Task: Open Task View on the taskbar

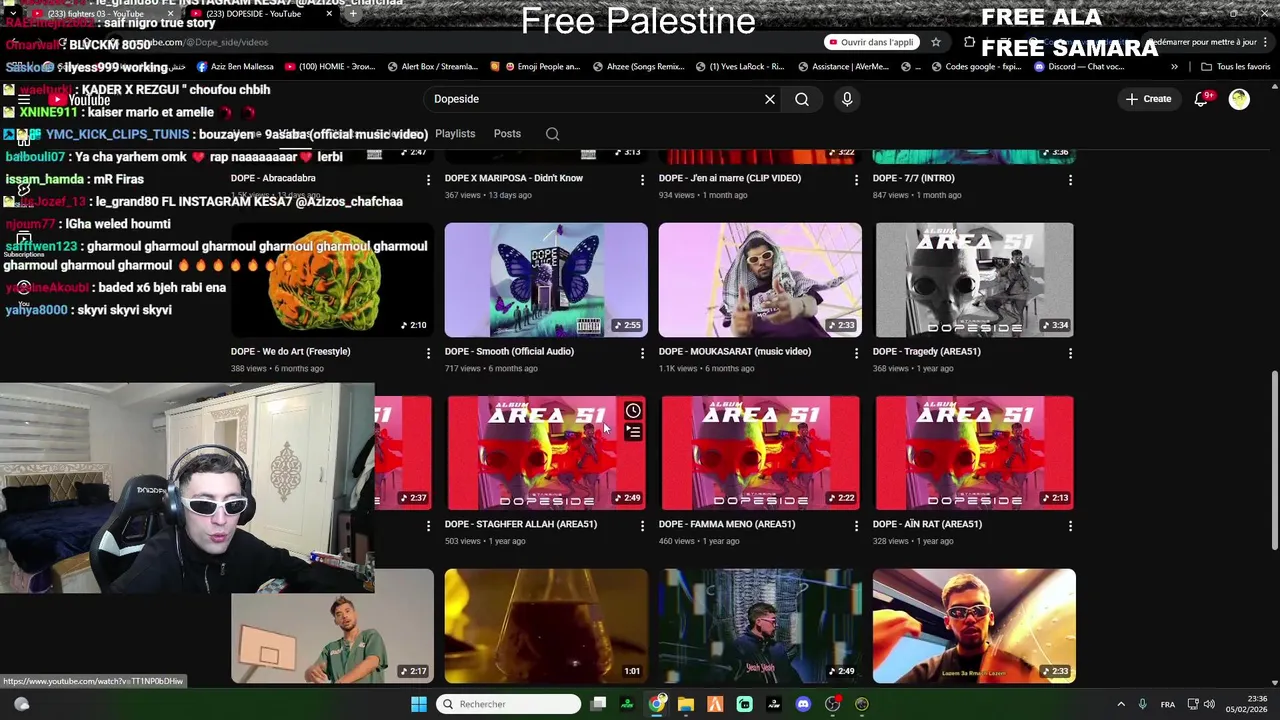Action: click(598, 704)
